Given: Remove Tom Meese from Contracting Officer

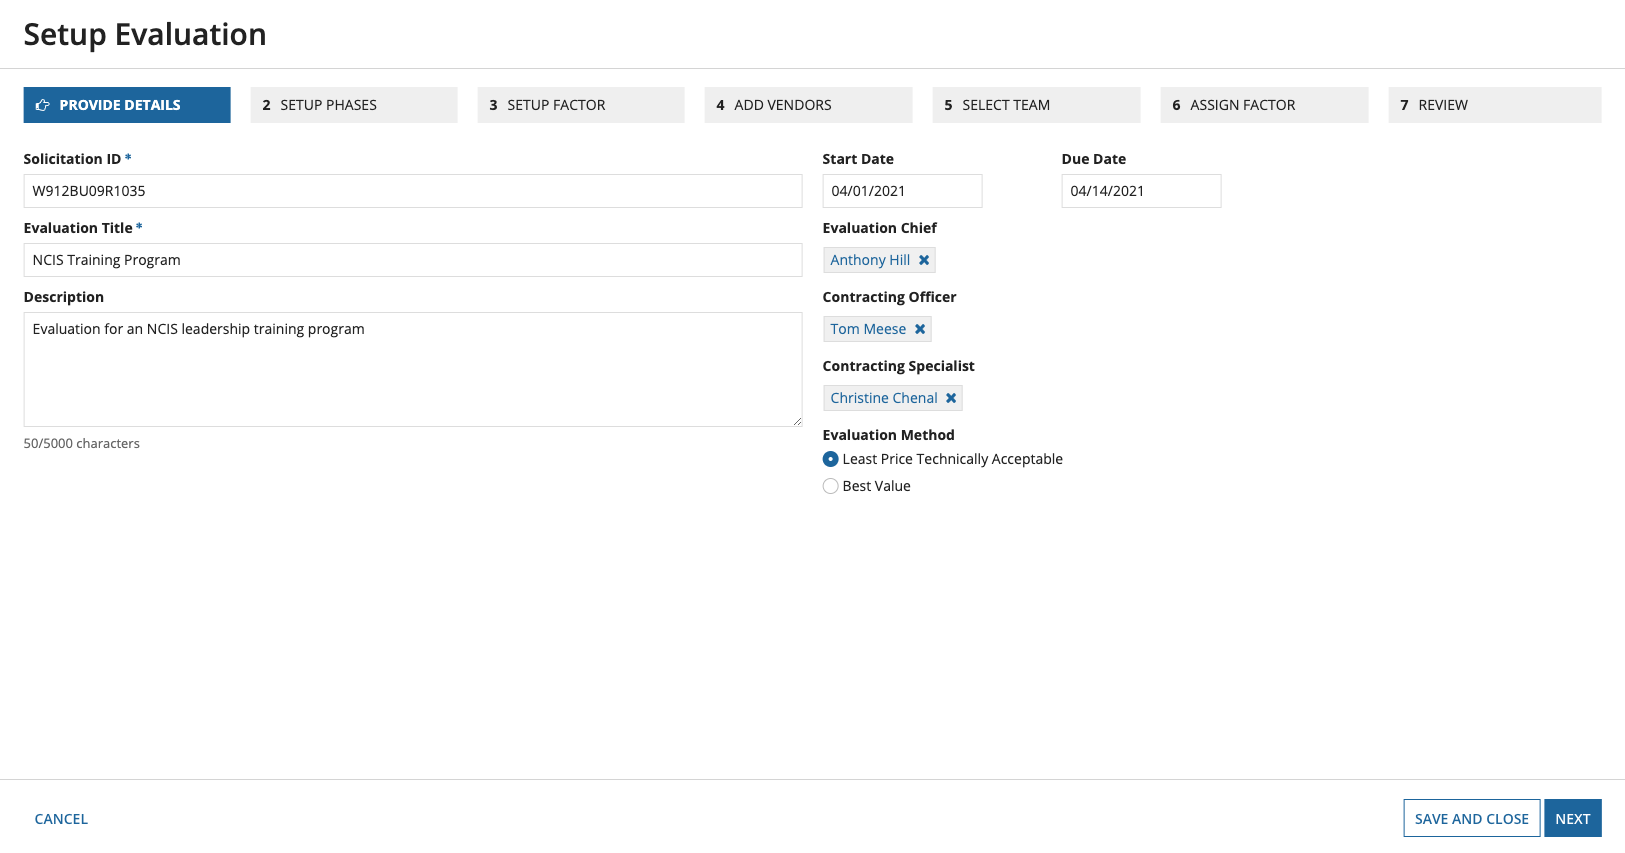Looking at the screenshot, I should (x=920, y=329).
